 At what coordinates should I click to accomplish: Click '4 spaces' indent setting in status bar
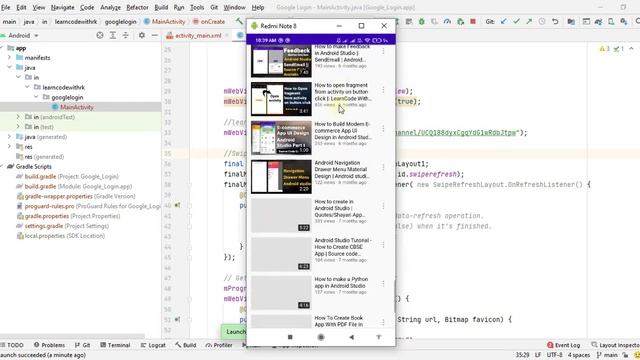pyautogui.click(x=579, y=355)
